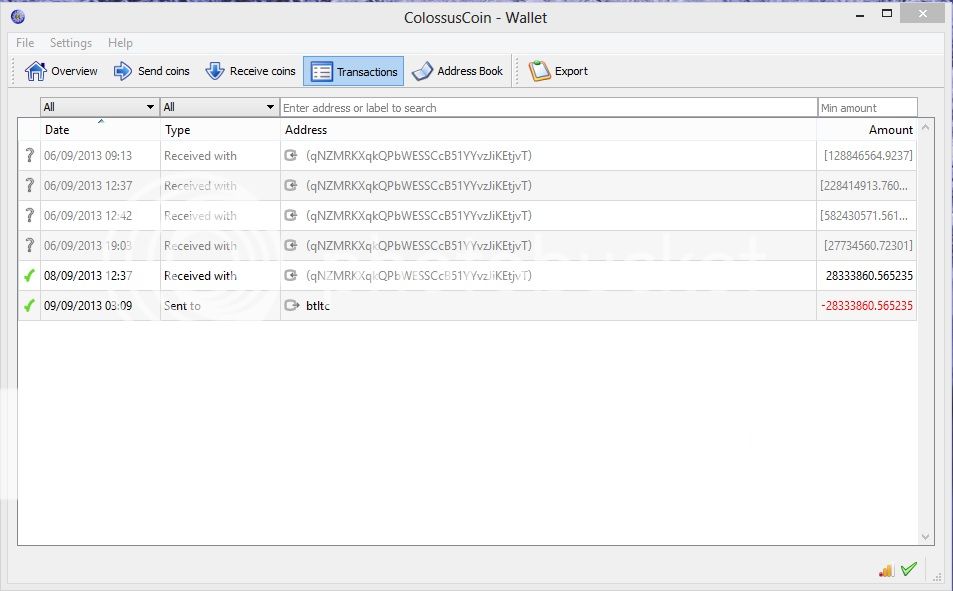Click confirmed green check for 08/09/2013 12:37
Screen dimensions: 953x591
coord(29,275)
